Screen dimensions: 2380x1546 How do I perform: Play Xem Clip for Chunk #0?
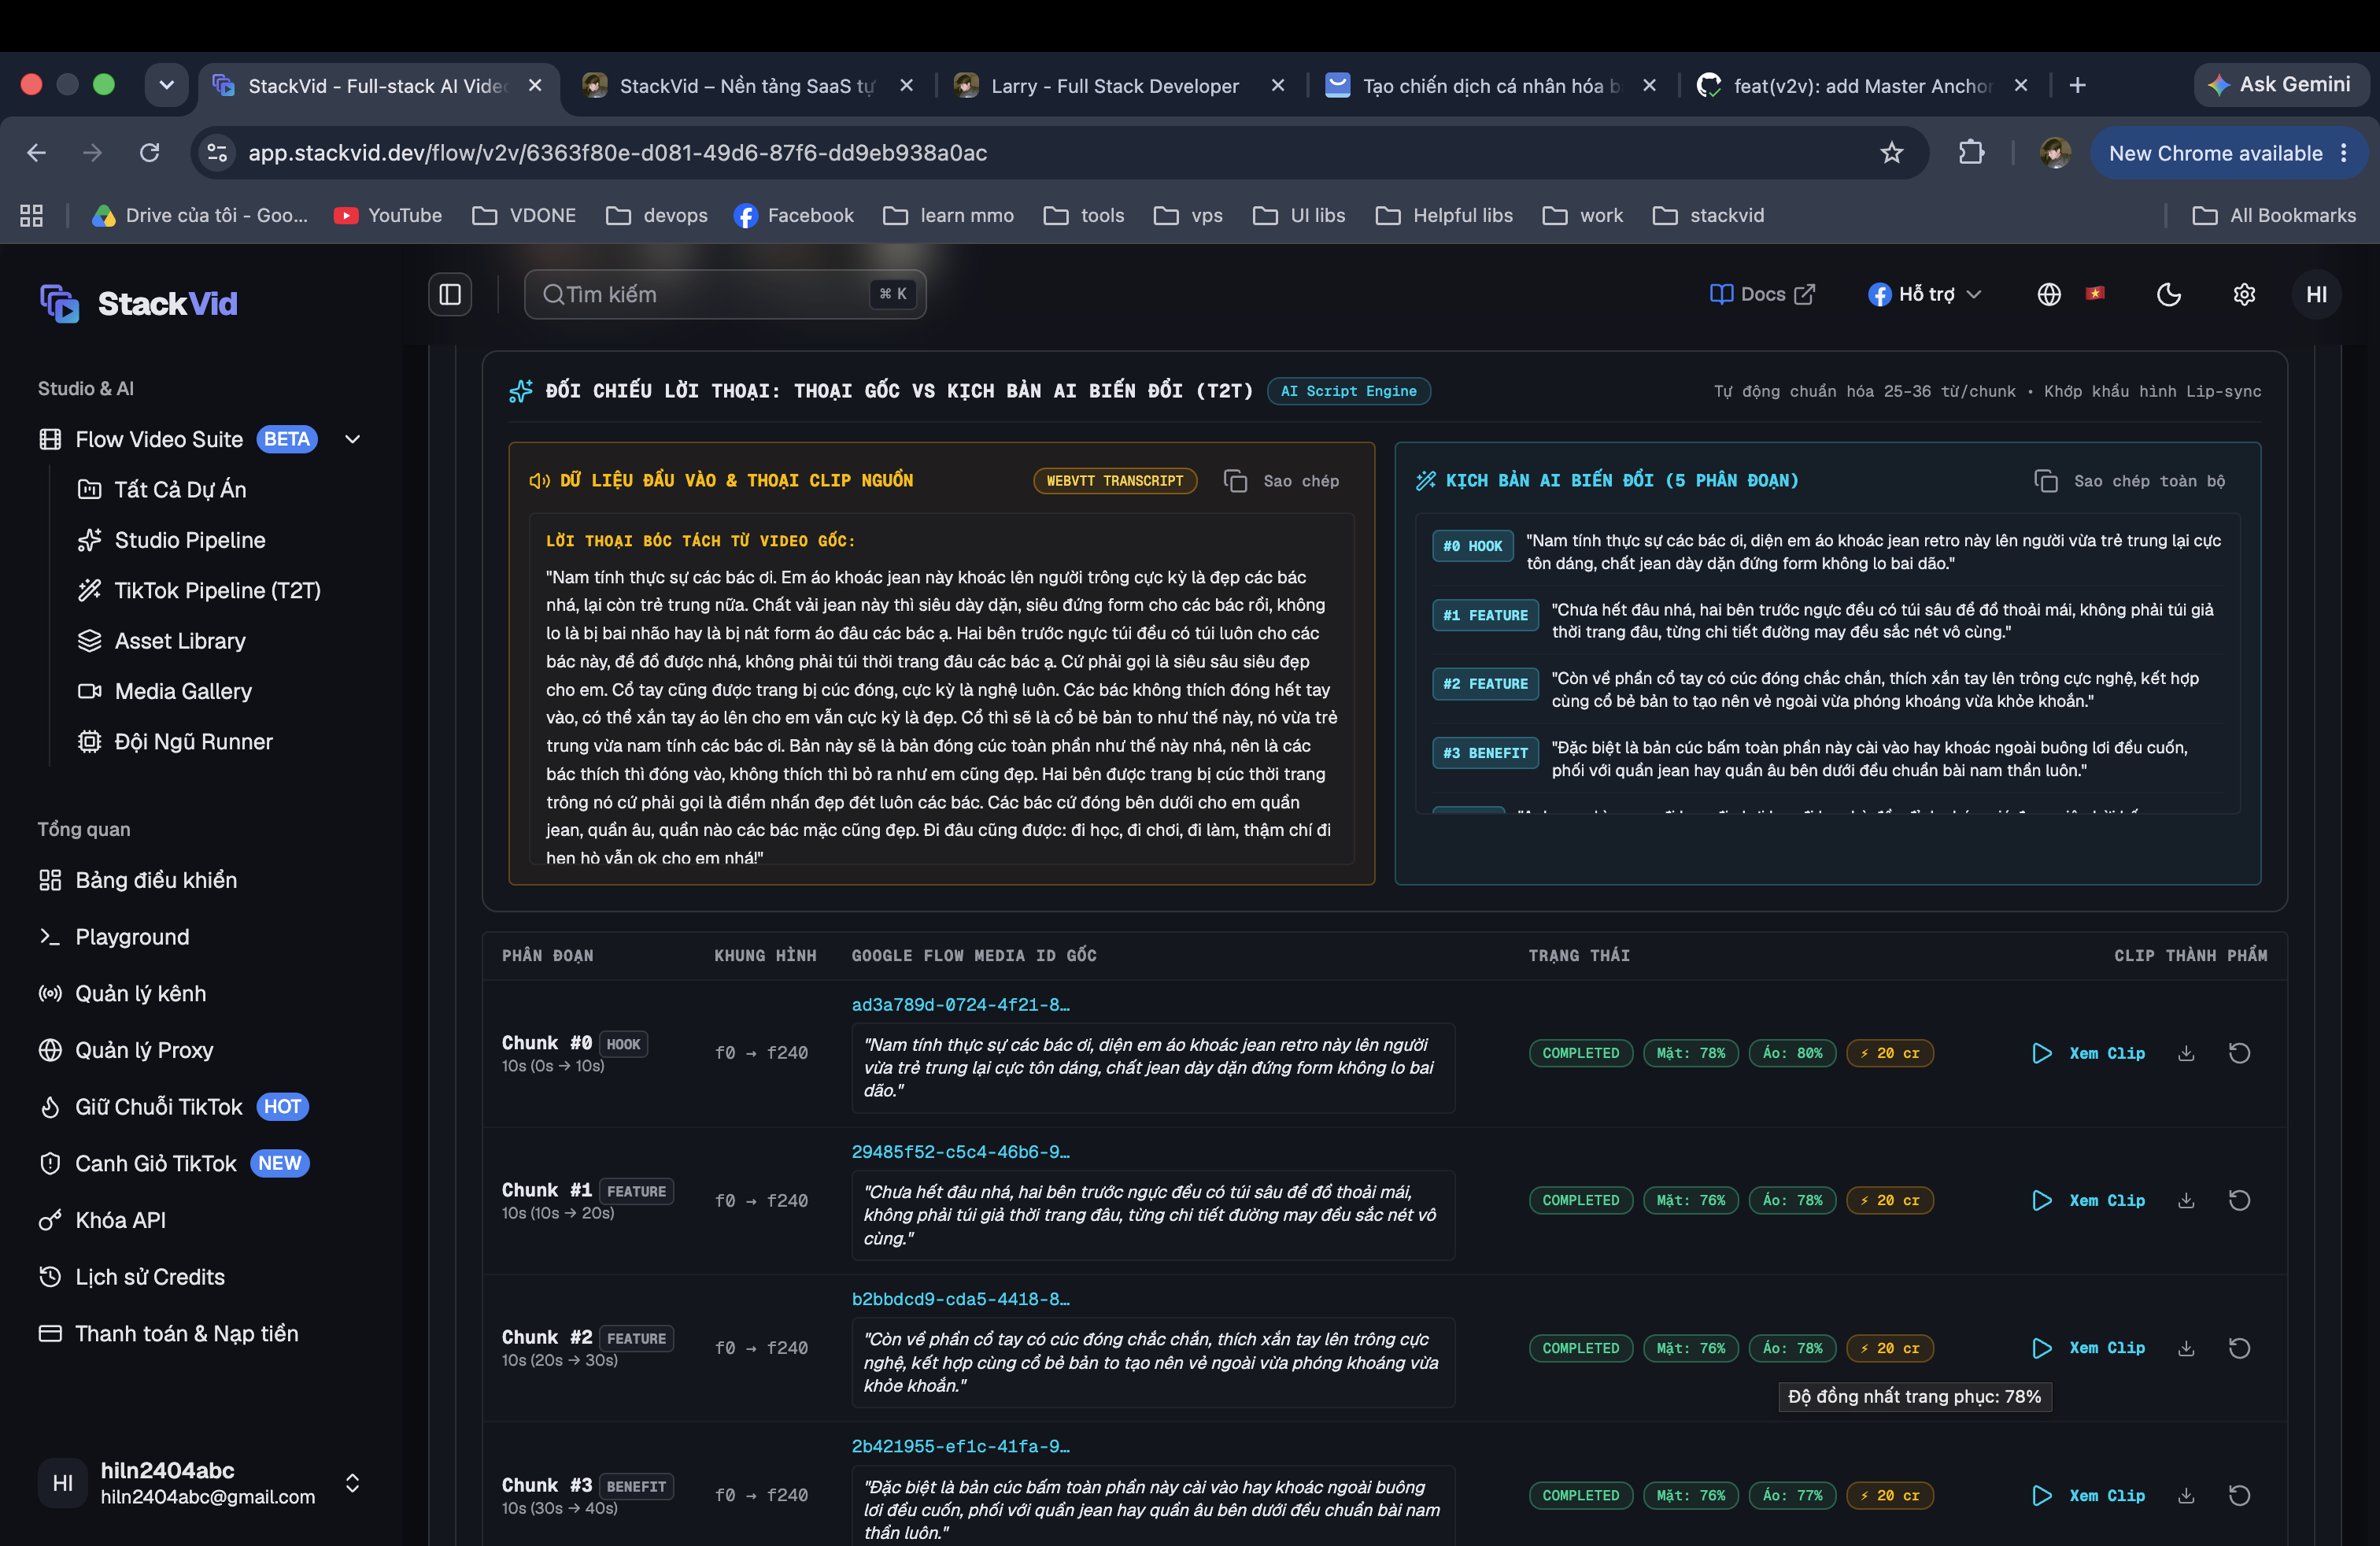(x=2089, y=1053)
